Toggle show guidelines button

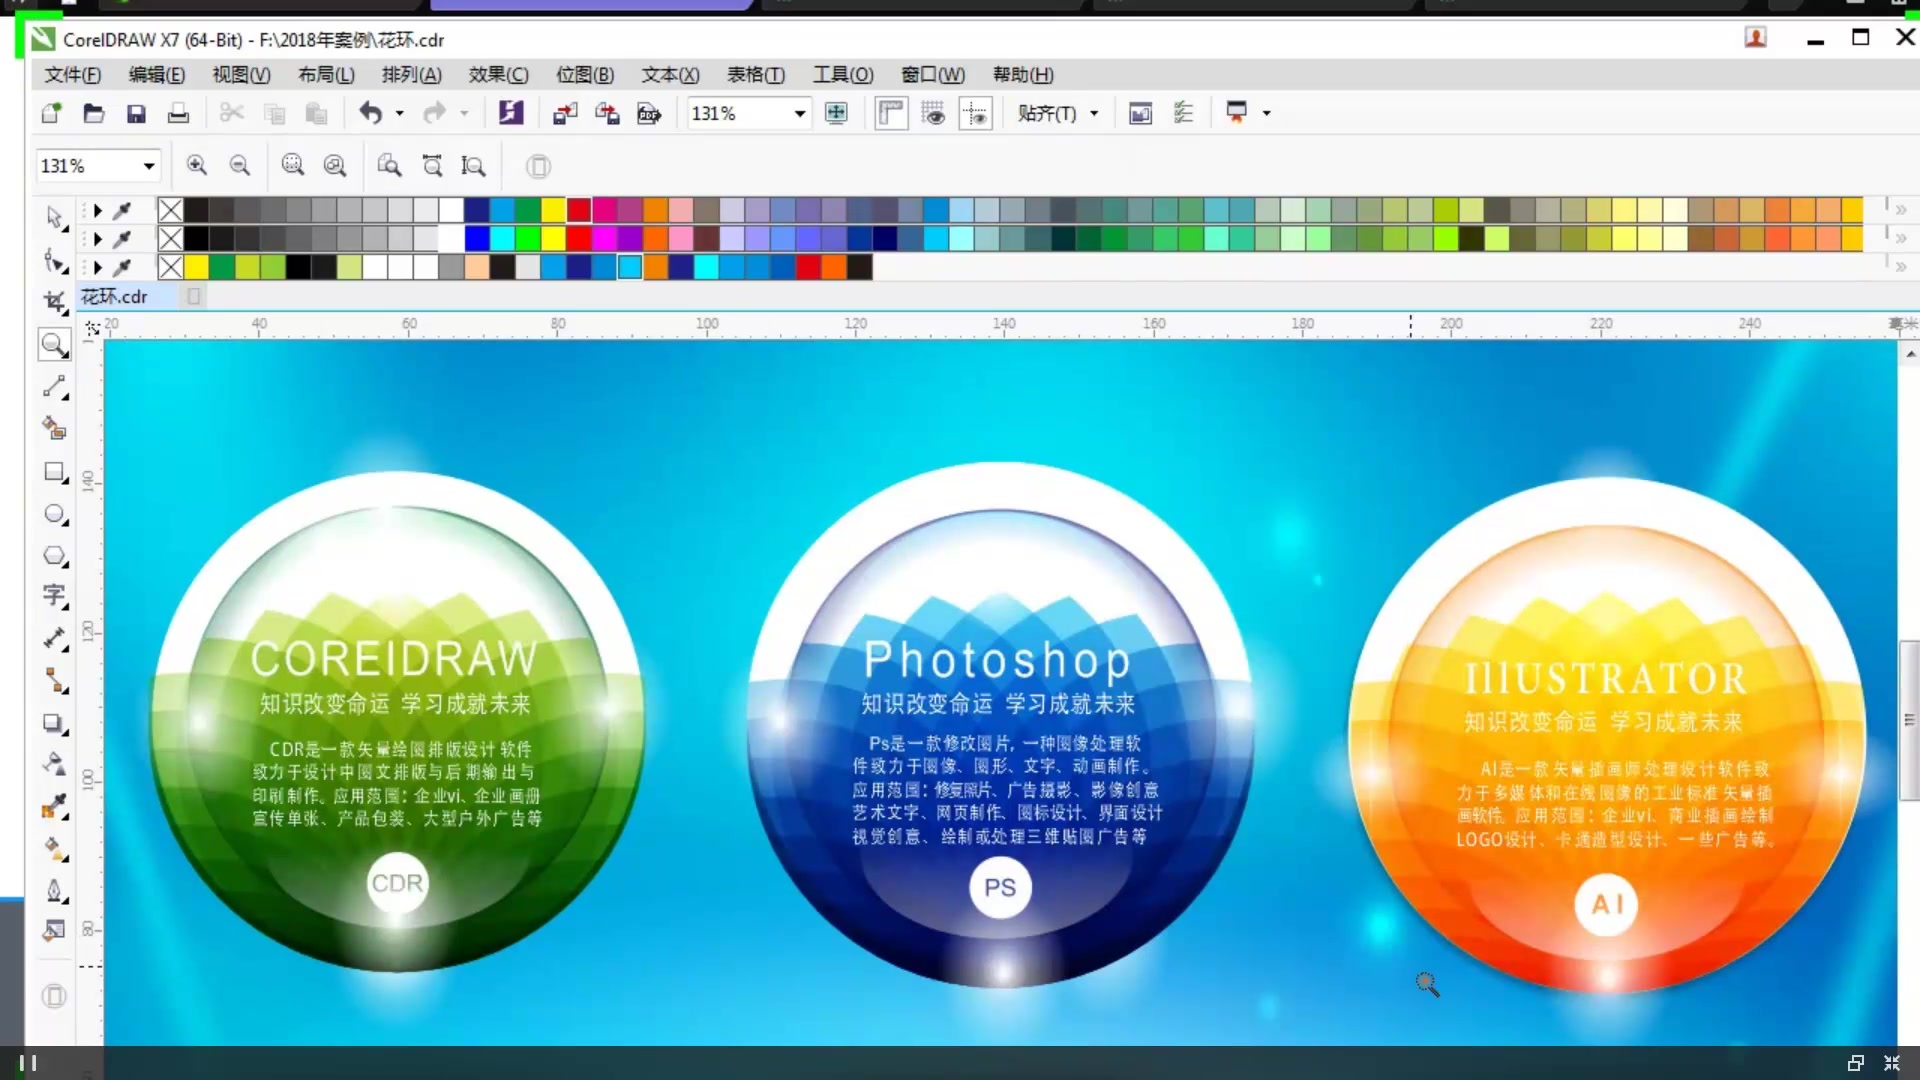(x=975, y=114)
